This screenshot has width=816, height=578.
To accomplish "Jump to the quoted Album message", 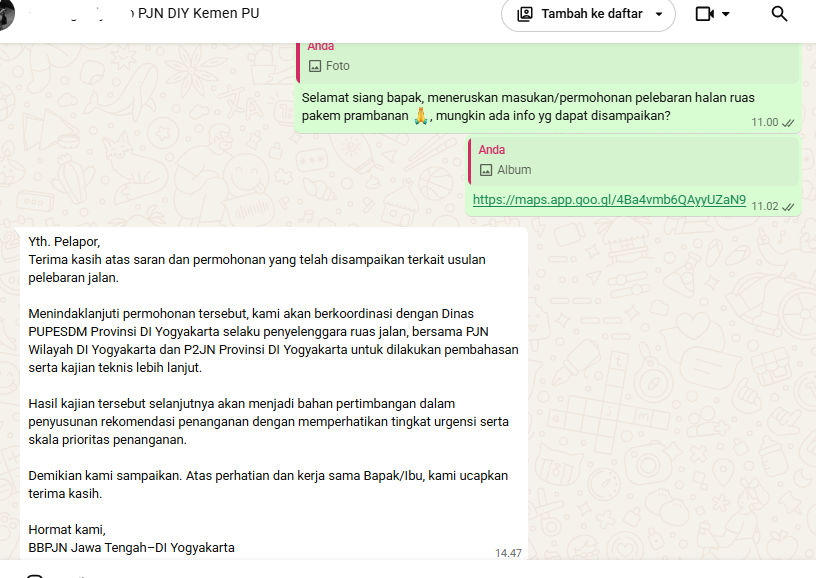I will click(x=633, y=161).
